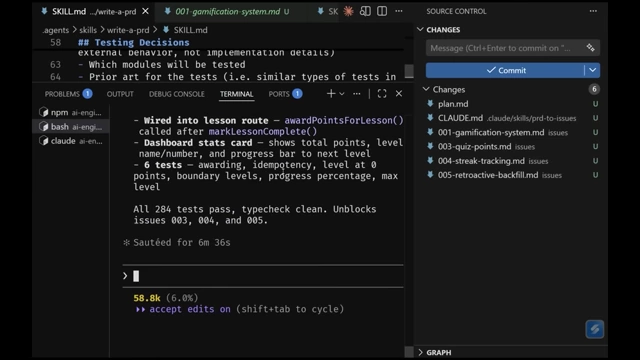Click the untracked U status on plan.md
This screenshot has height=360, width=640.
[596, 104]
